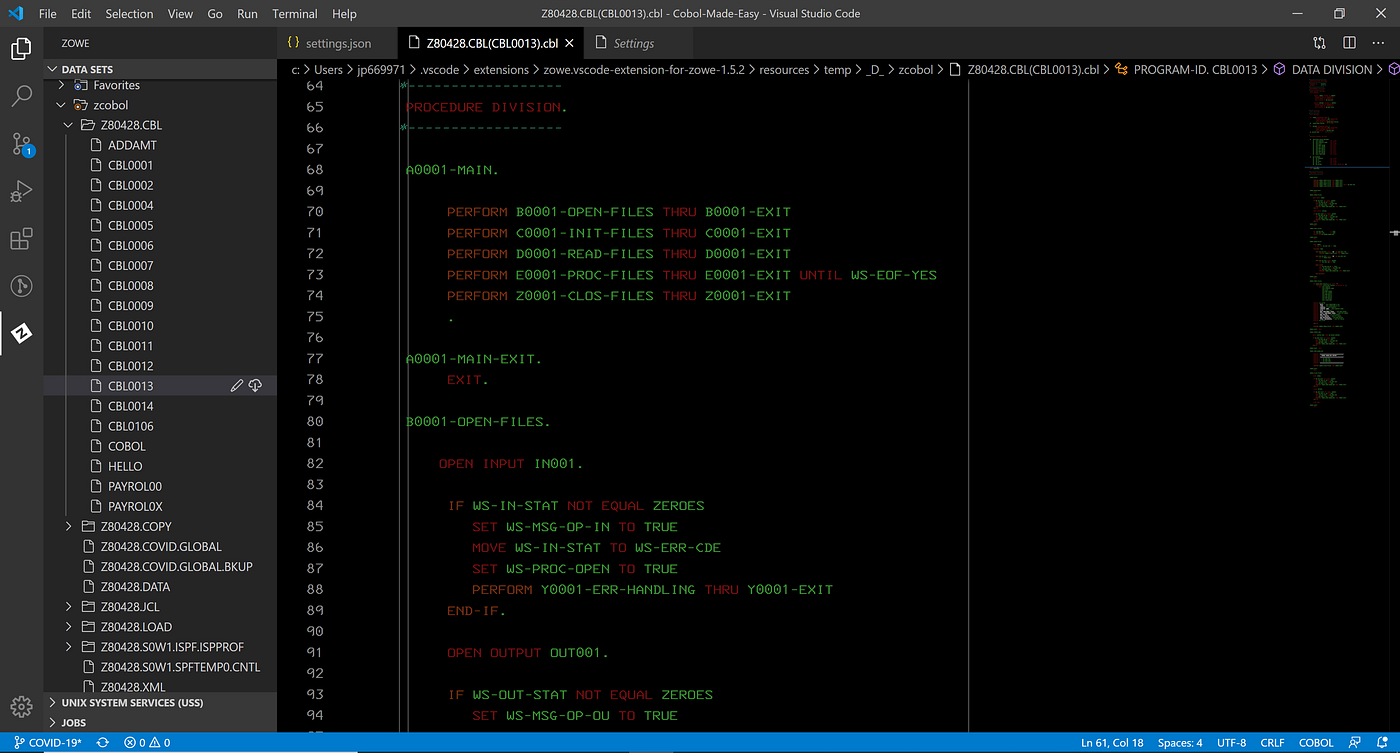Open the Run menu

[247, 14]
